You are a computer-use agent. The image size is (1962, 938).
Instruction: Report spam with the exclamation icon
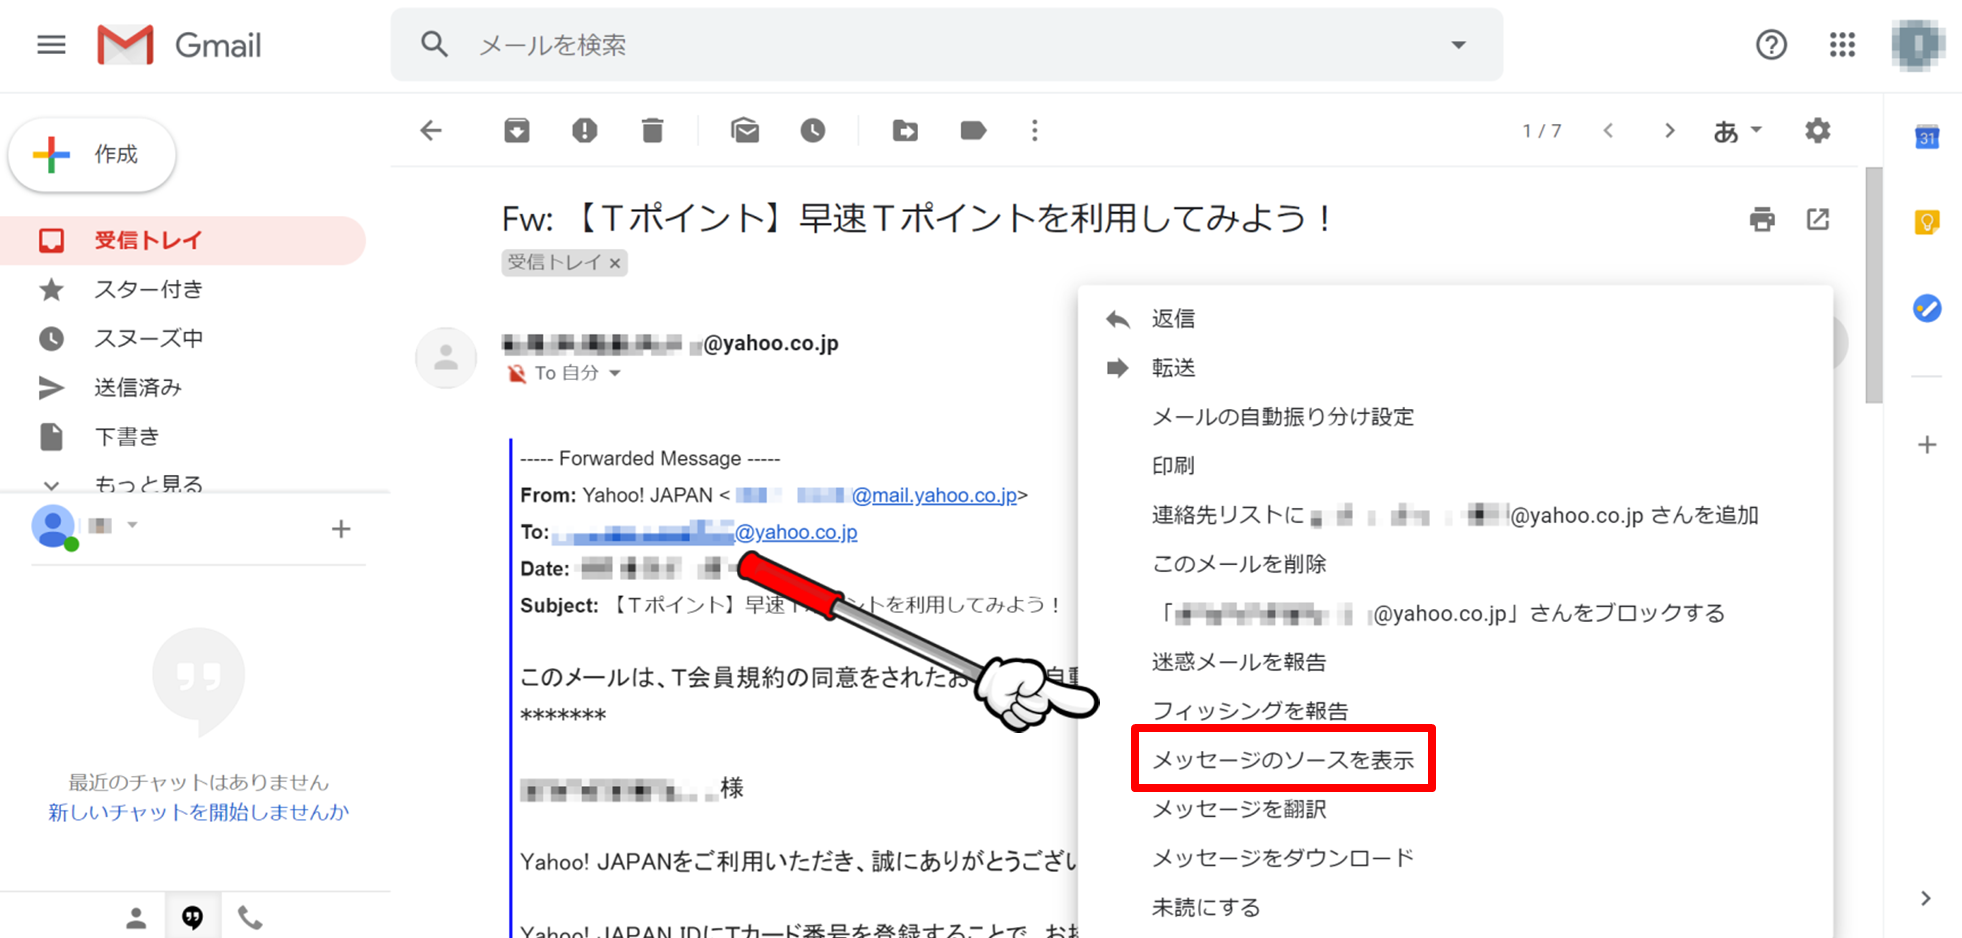coord(585,130)
